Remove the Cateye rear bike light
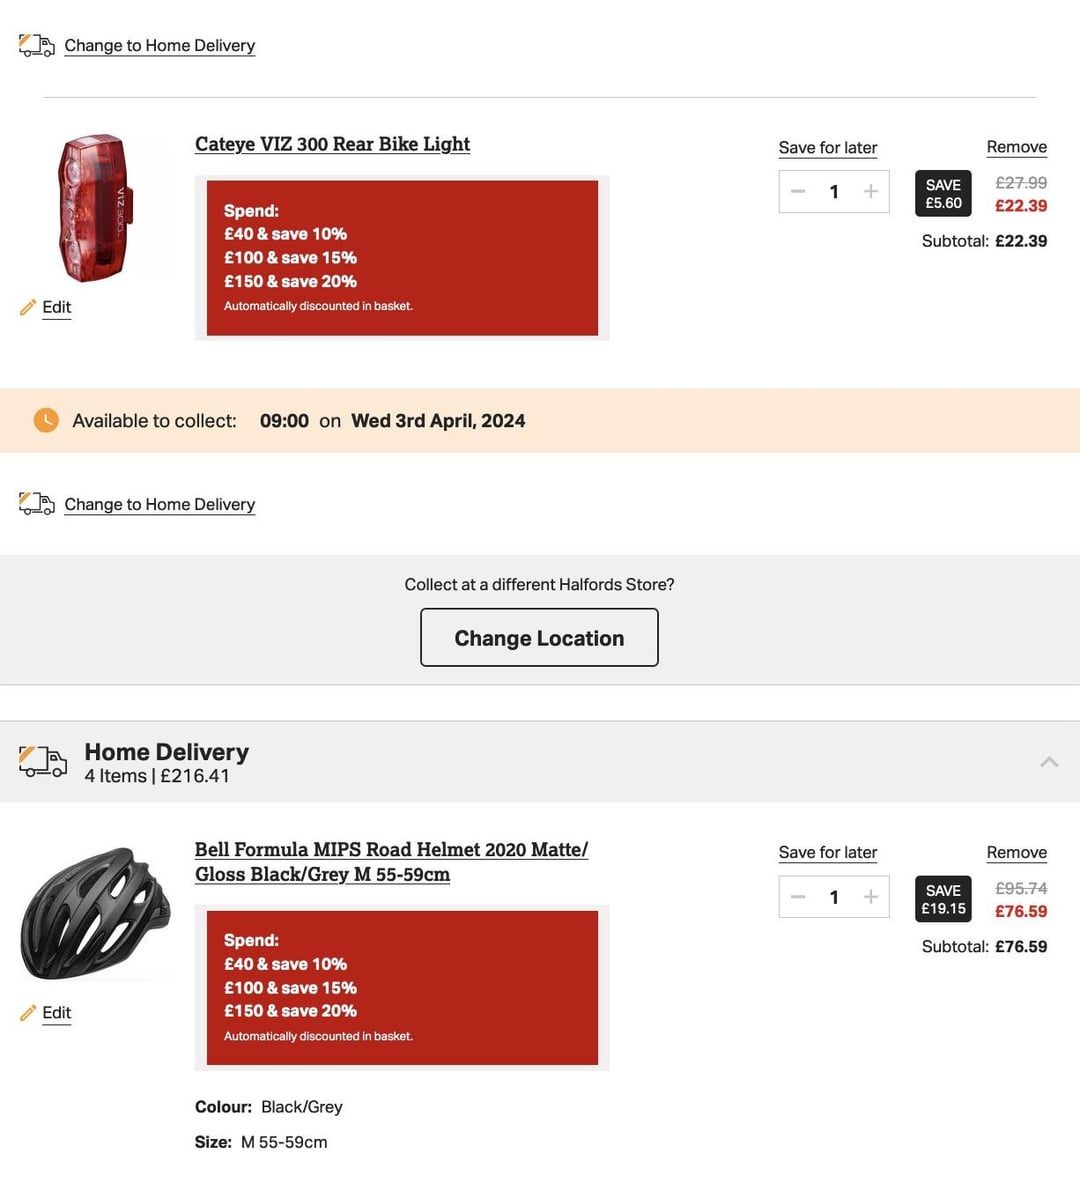This screenshot has height=1198, width=1080. (x=1017, y=147)
